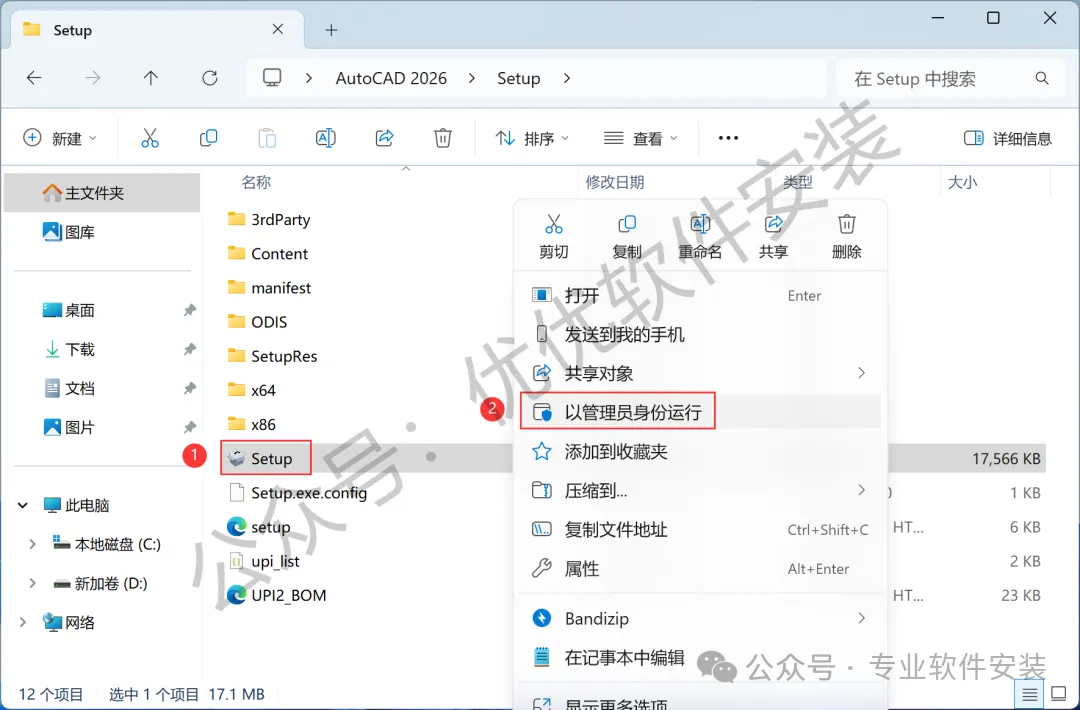
Task: Click Delete (删除) in the context menu
Action: pyautogui.click(x=847, y=236)
